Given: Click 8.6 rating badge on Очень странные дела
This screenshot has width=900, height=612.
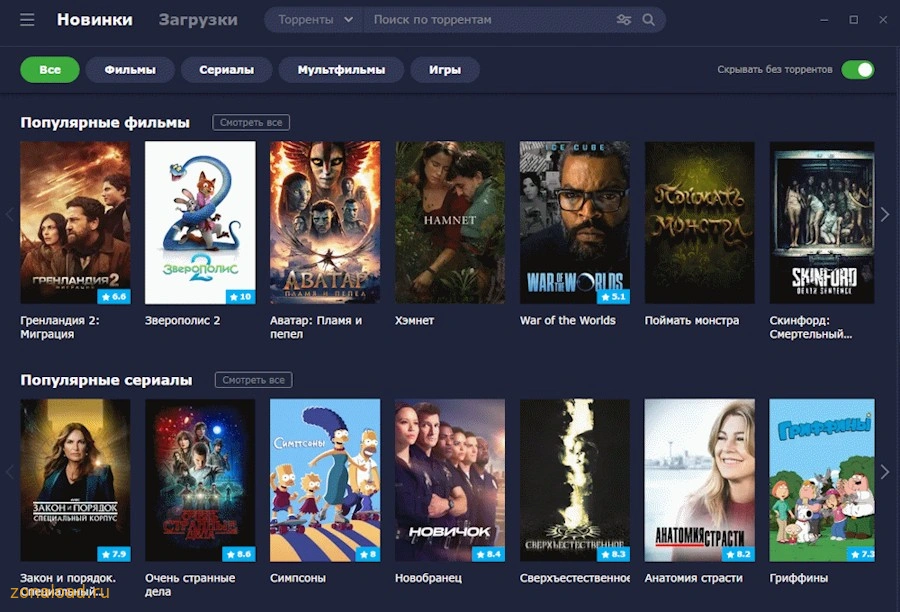Looking at the screenshot, I should click(239, 554).
